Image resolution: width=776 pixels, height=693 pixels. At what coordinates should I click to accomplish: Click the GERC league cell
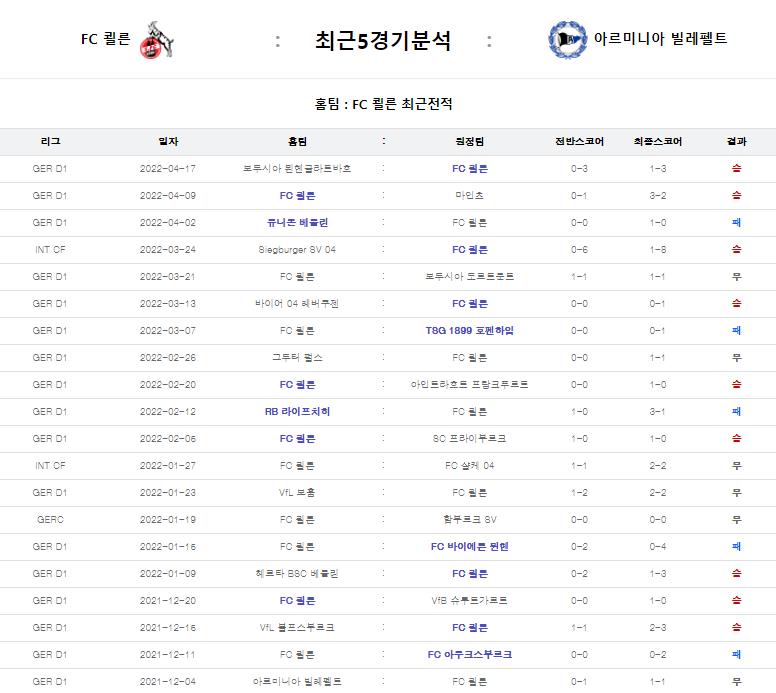point(50,519)
